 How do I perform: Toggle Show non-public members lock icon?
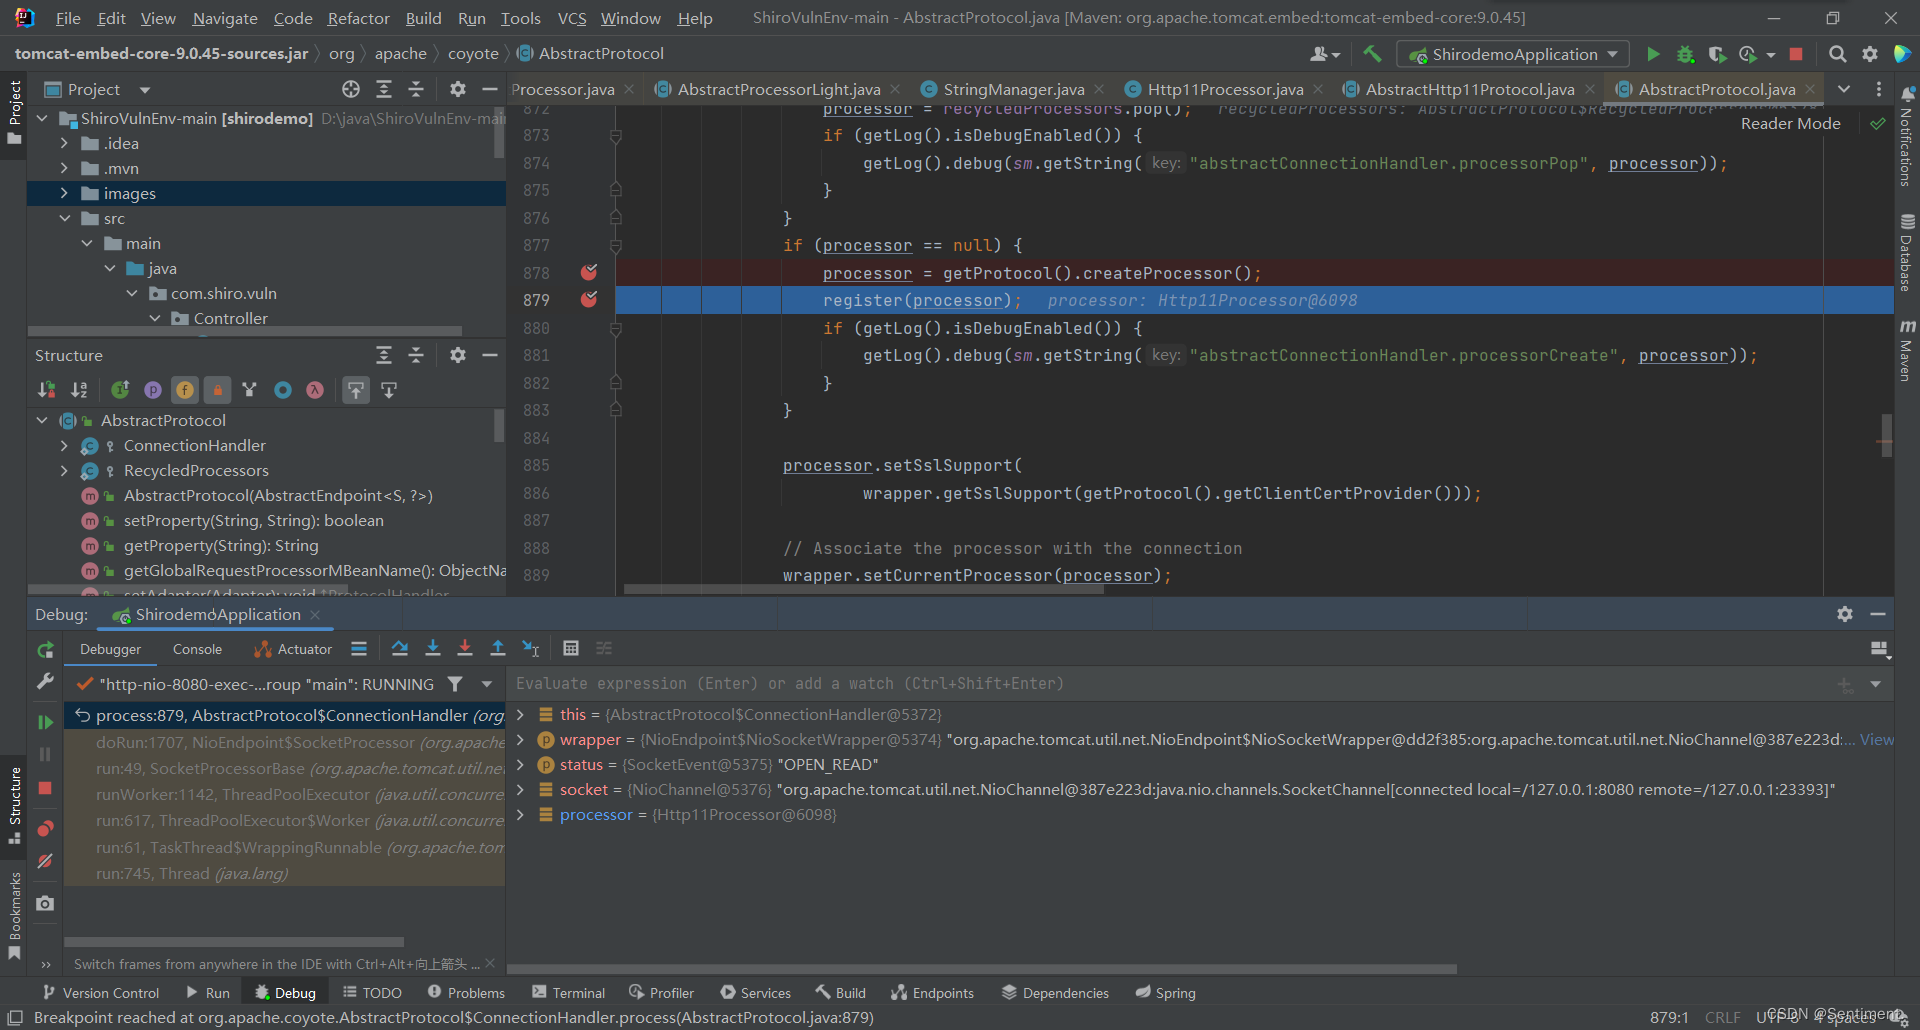[x=217, y=390]
